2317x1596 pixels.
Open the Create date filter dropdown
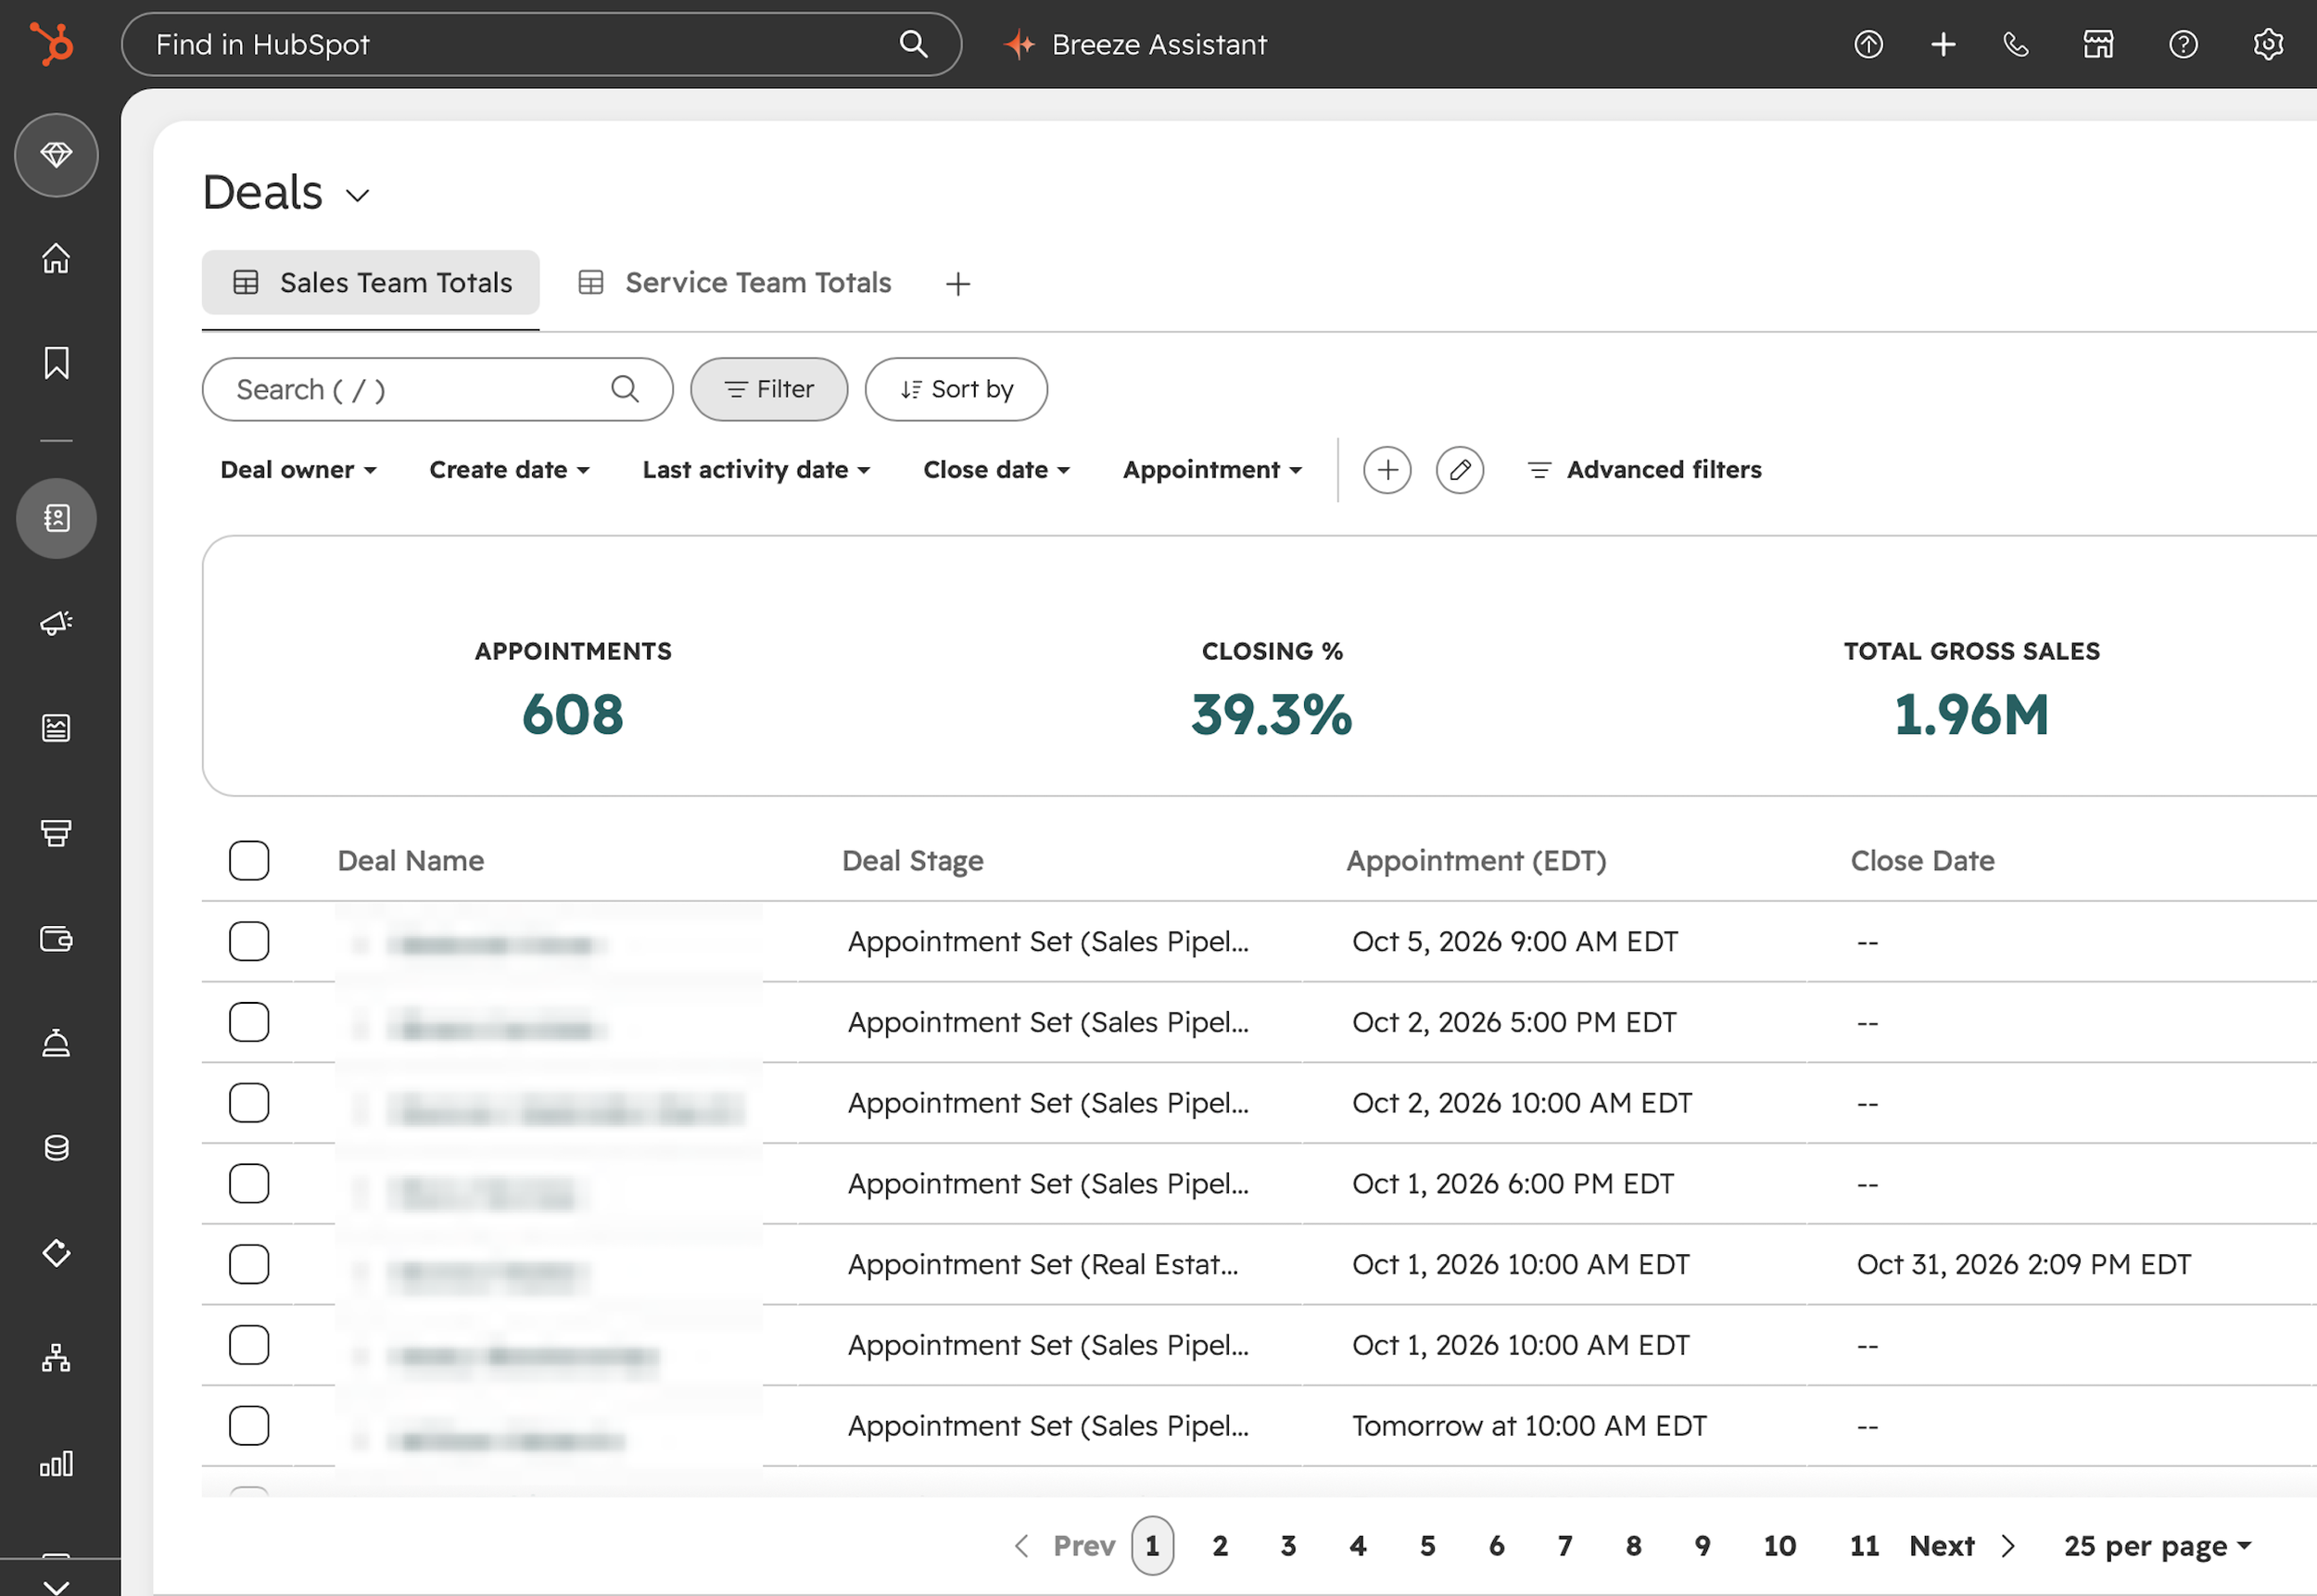[x=509, y=470]
